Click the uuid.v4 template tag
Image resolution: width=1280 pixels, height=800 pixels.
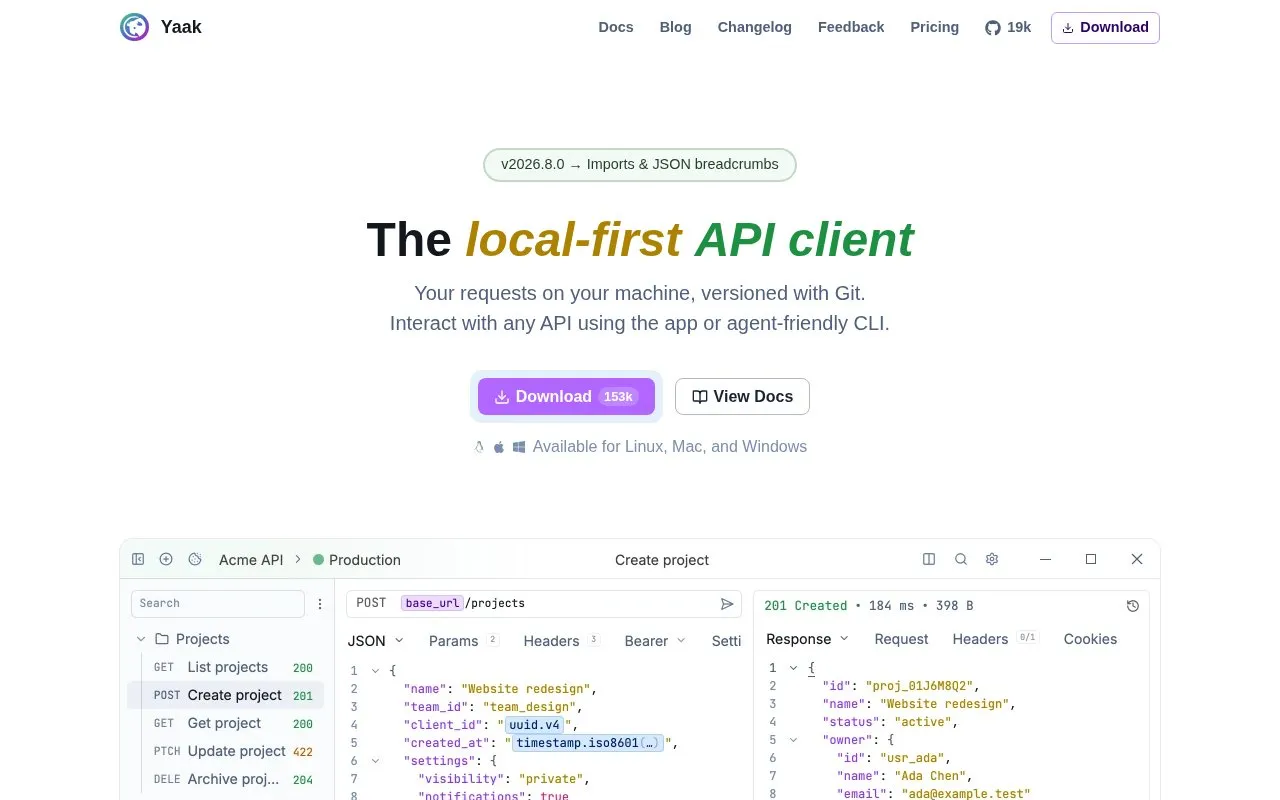tap(533, 725)
